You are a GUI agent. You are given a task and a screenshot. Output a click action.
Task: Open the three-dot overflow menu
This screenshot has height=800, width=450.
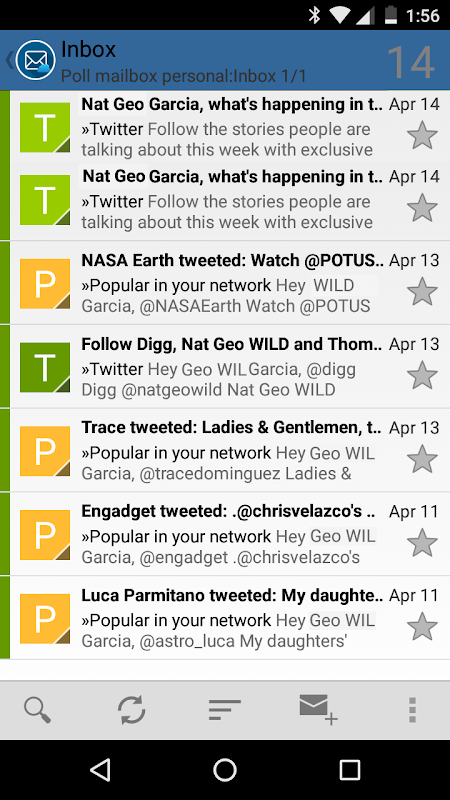[412, 710]
